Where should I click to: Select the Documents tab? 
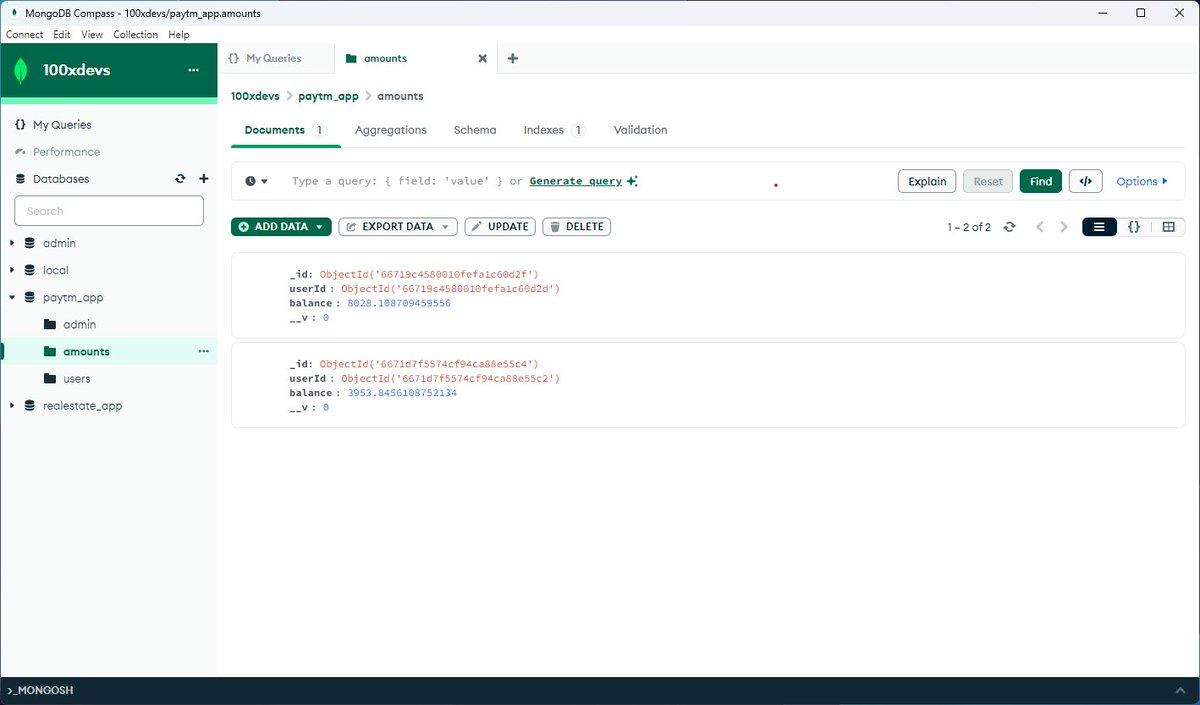(286, 130)
